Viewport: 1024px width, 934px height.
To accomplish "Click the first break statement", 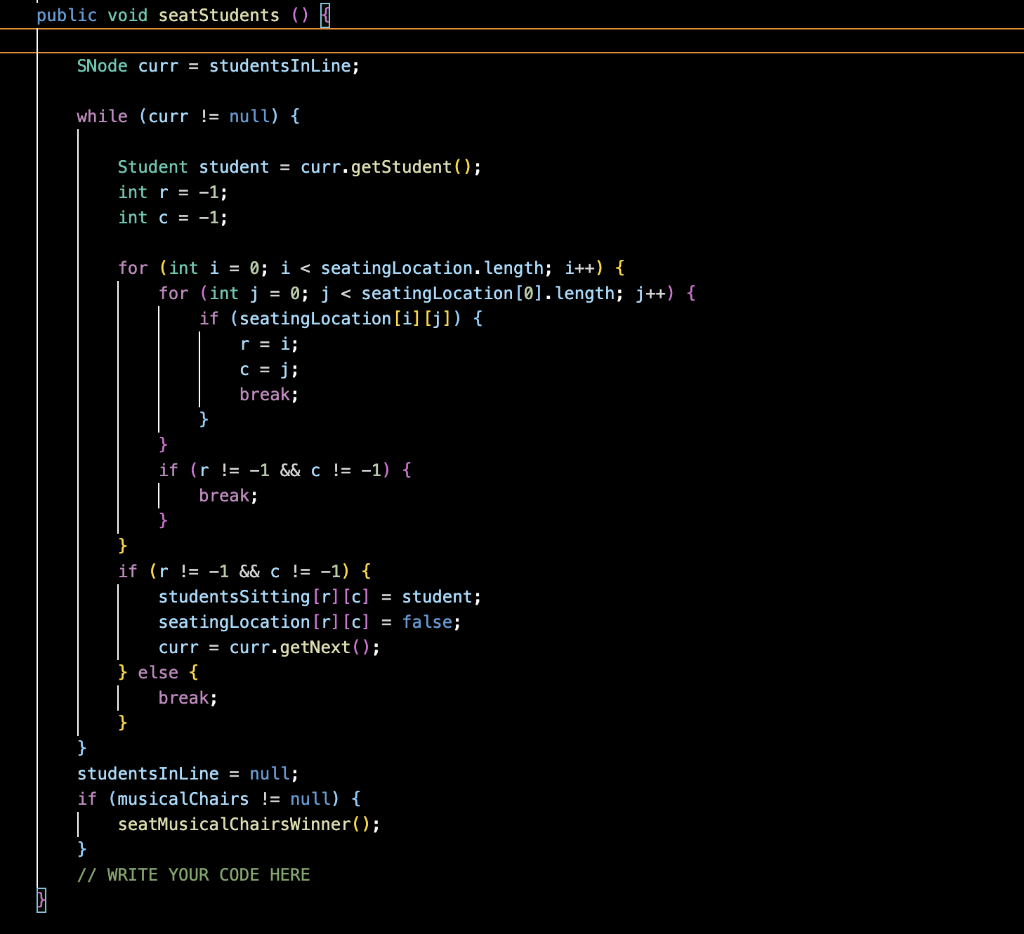I will 263,394.
